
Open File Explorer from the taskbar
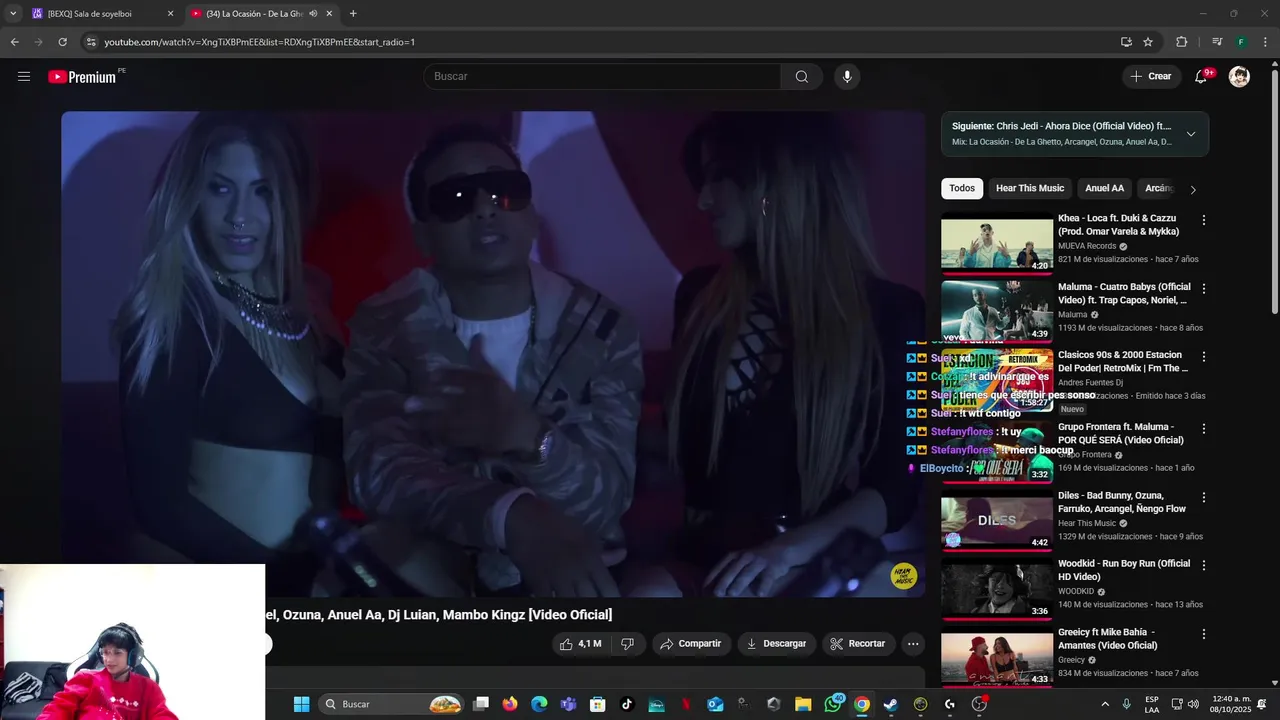point(803,704)
